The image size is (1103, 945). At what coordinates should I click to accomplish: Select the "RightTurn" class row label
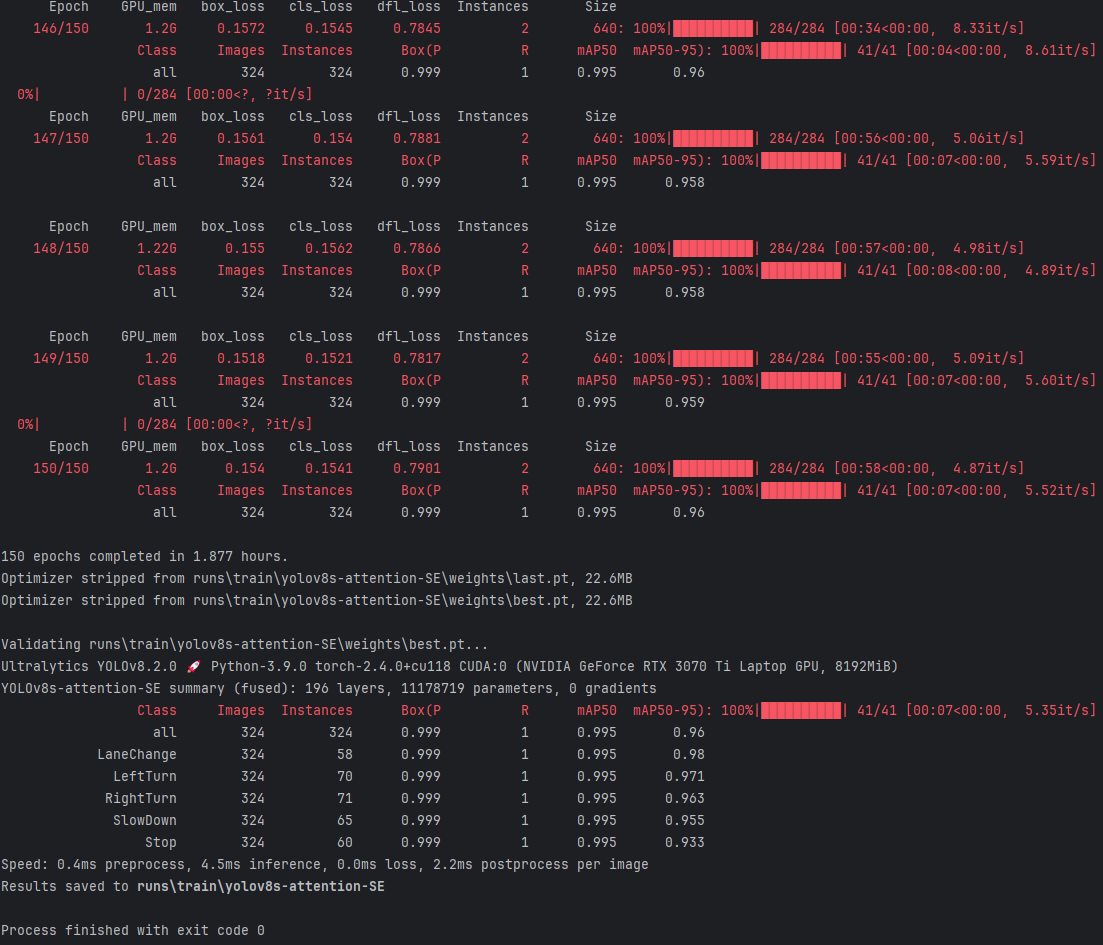(x=141, y=799)
